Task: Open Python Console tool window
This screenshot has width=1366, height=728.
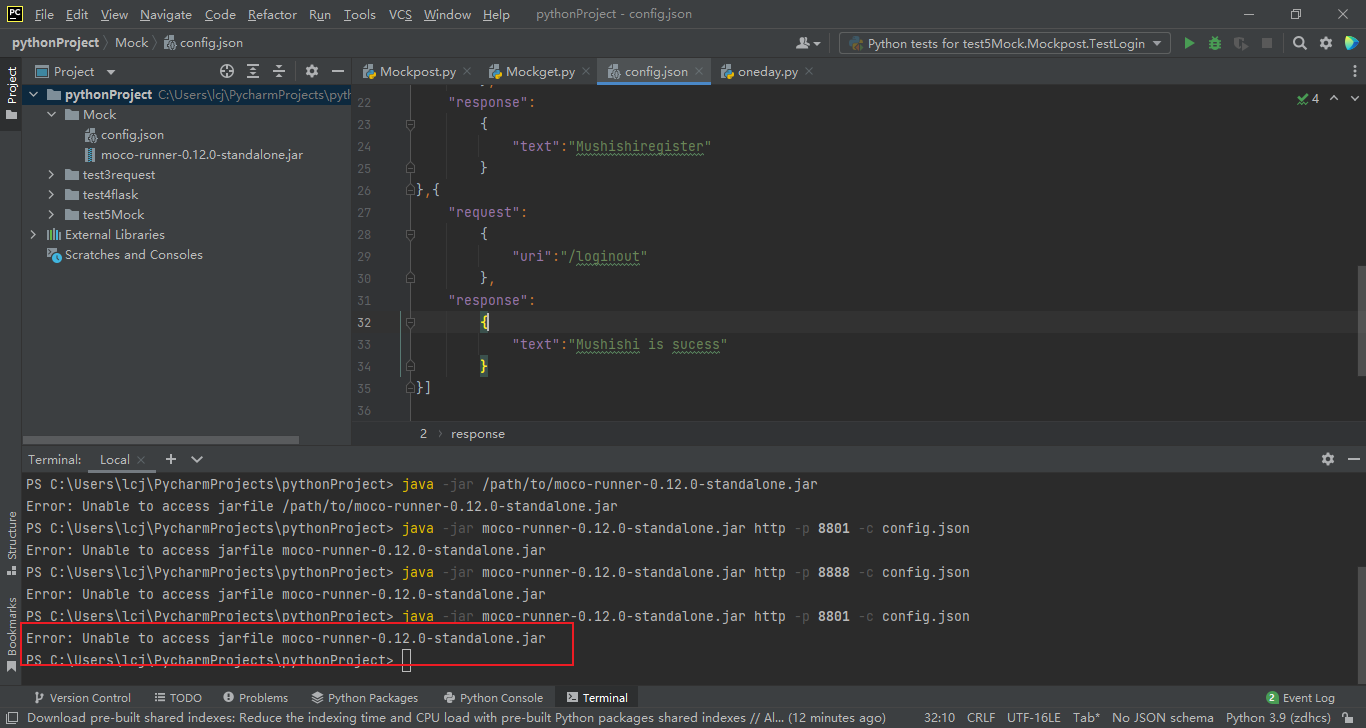Action: (x=492, y=698)
